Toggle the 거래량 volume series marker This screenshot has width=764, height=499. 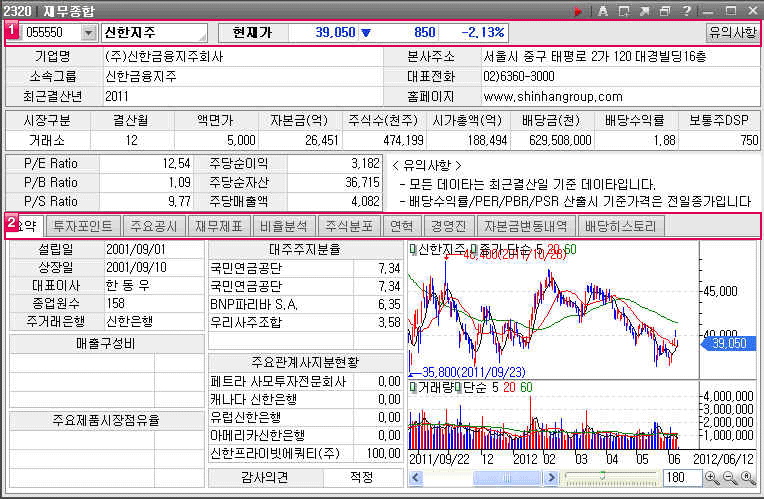[413, 387]
